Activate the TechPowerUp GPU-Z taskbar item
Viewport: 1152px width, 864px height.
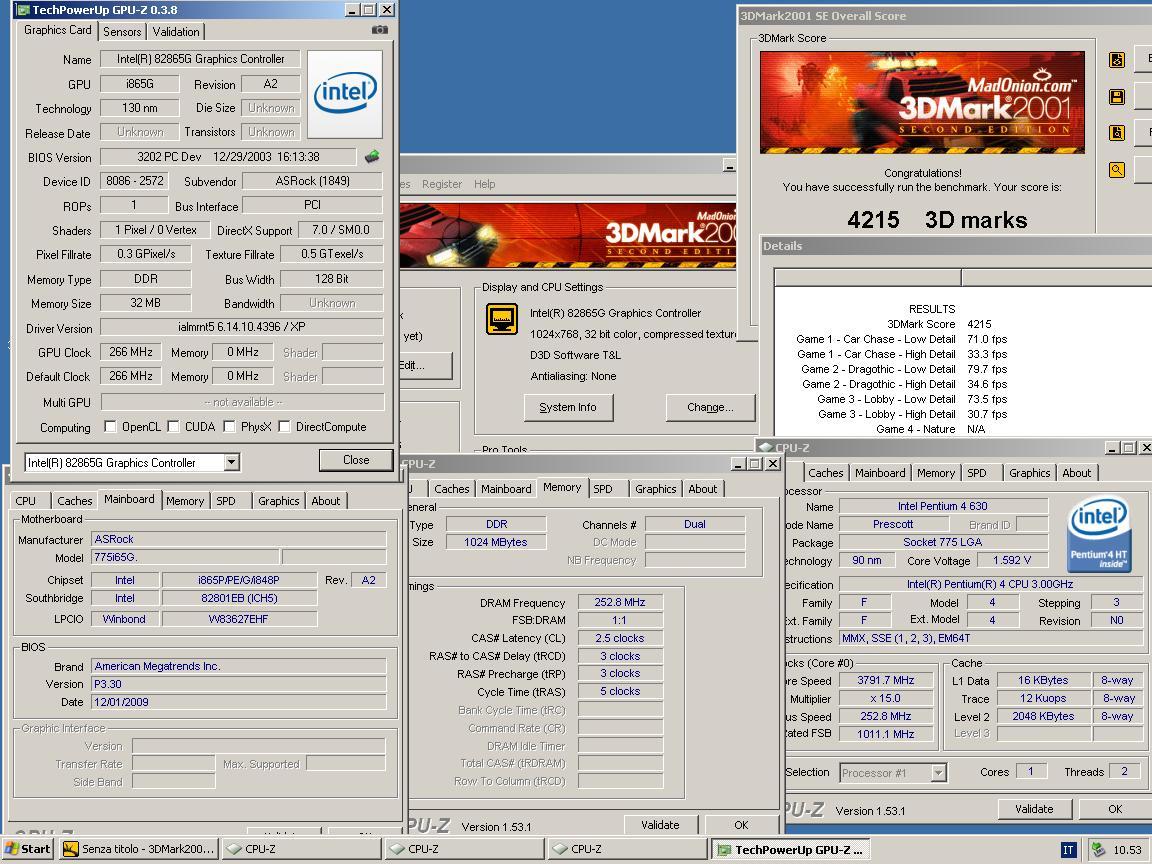792,849
